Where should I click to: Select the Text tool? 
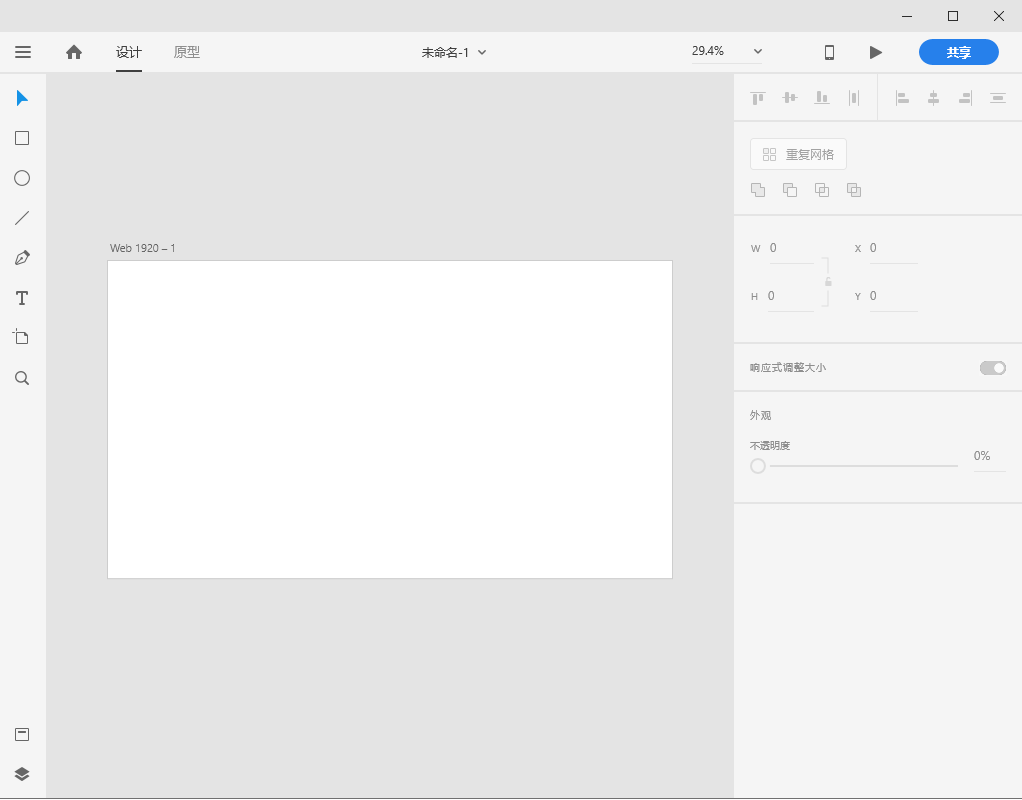click(22, 298)
